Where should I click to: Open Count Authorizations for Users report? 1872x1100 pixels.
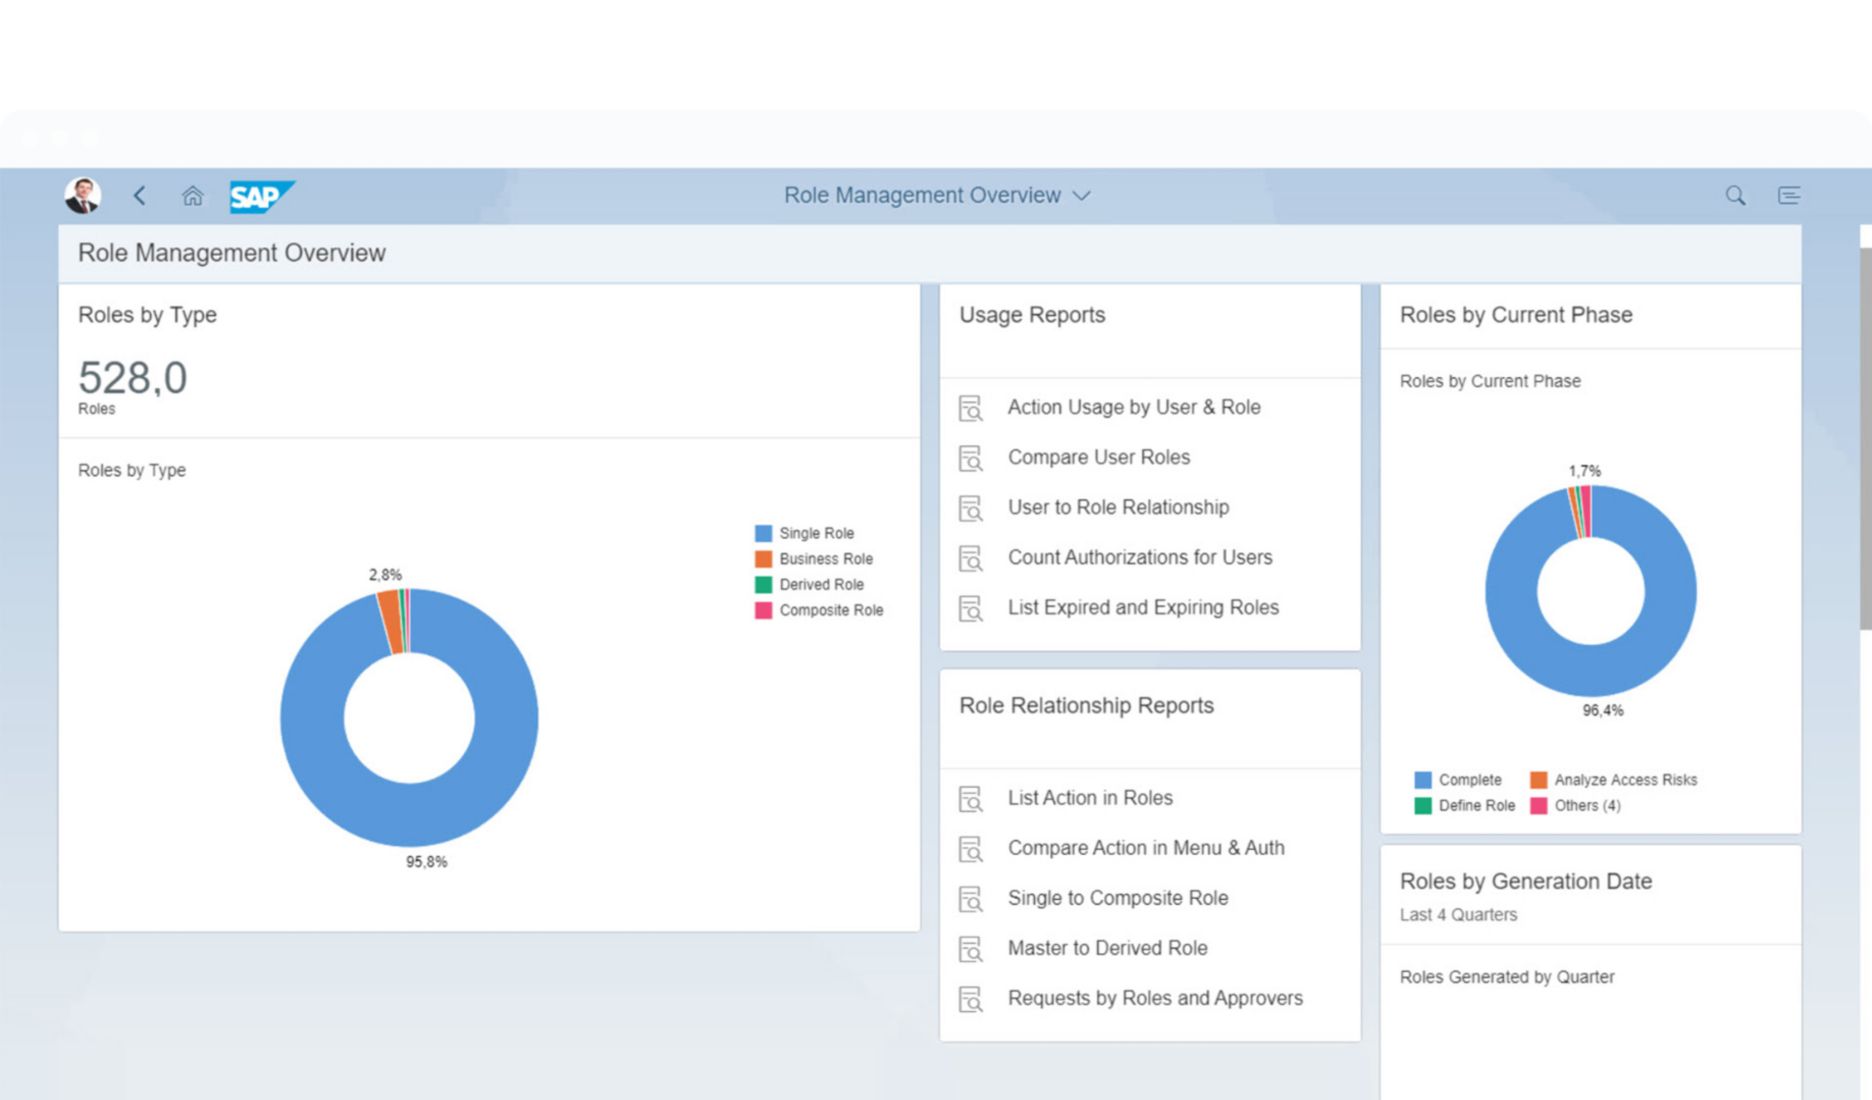1139,557
